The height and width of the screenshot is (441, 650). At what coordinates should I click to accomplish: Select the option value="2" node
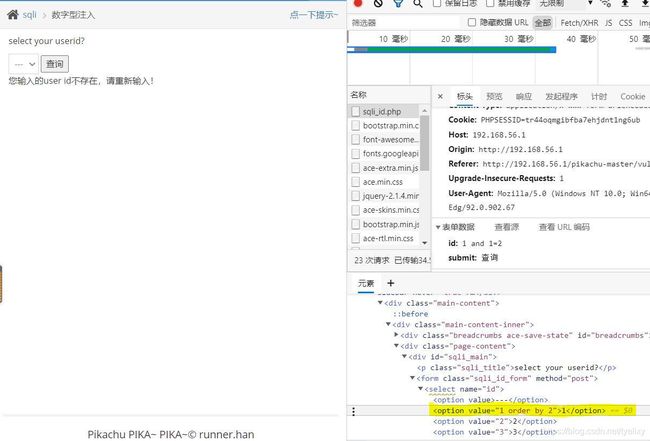[495, 421]
